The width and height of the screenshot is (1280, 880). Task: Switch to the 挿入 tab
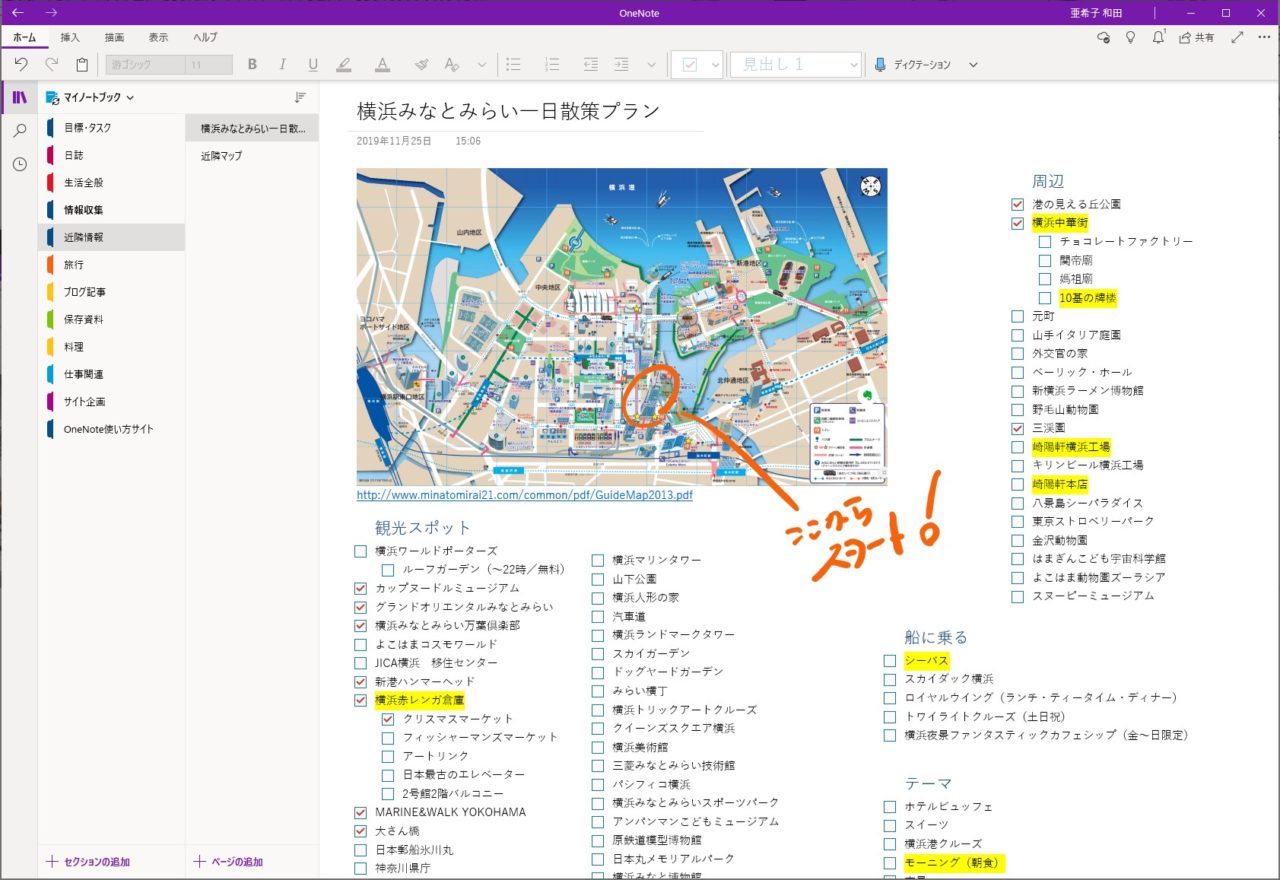[70, 37]
